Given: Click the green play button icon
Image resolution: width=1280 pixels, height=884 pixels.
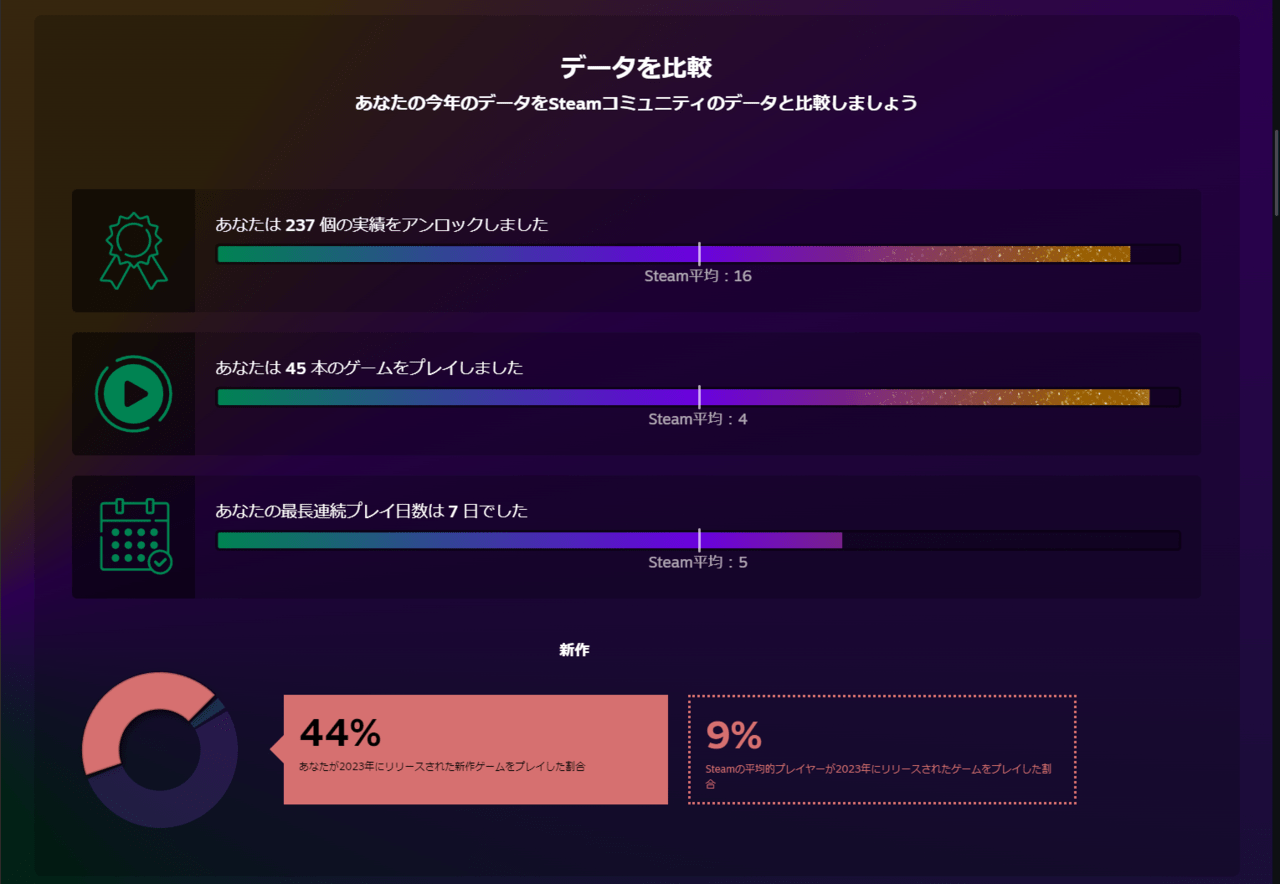Looking at the screenshot, I should (133, 394).
